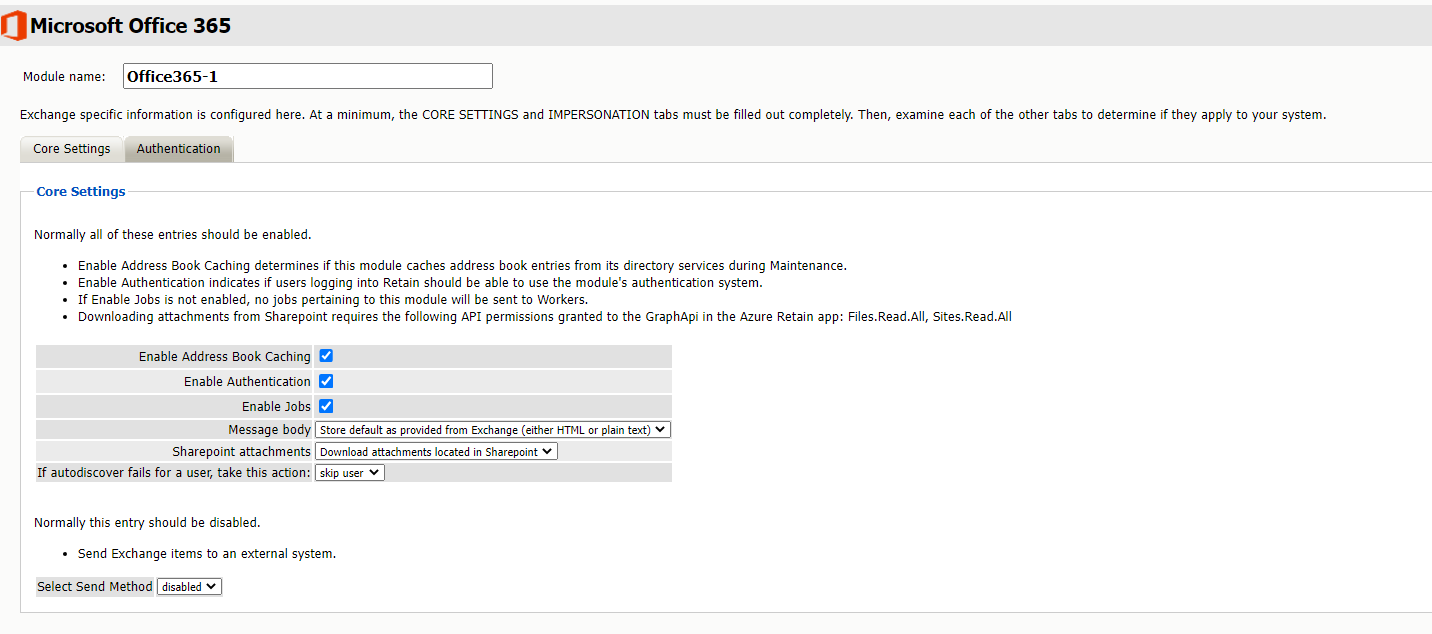
Task: Click the 'Select Send Method' label
Action: pyautogui.click(x=95, y=587)
